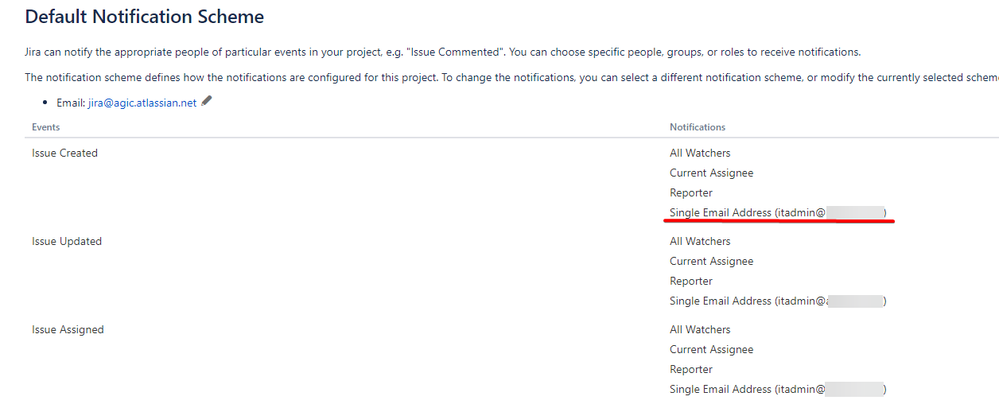
Task: Click All Watchers under Issue Created
Action: click(700, 153)
